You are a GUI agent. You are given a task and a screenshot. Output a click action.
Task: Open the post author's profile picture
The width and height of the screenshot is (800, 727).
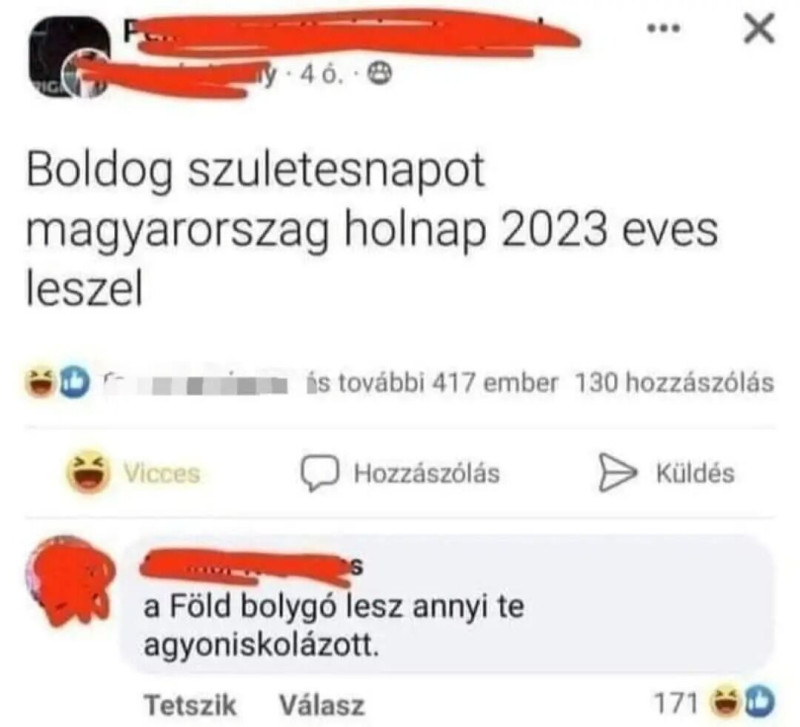69,56
